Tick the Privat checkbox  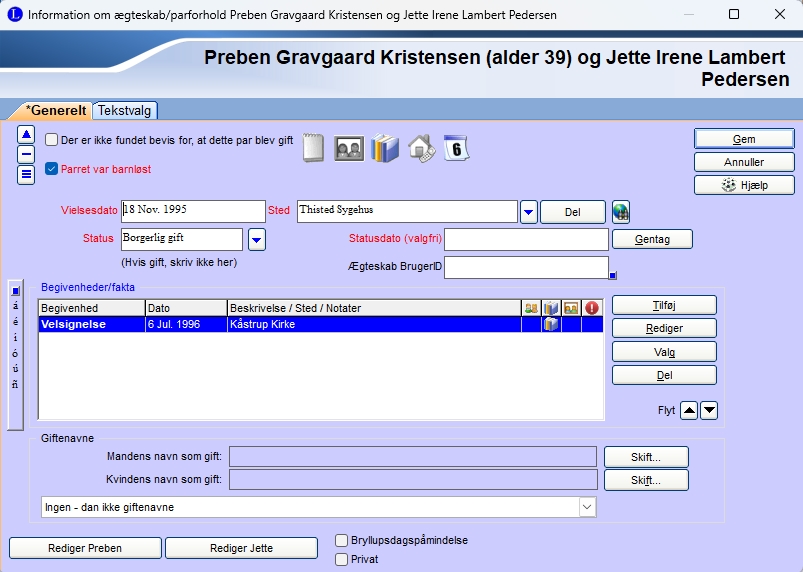click(342, 560)
